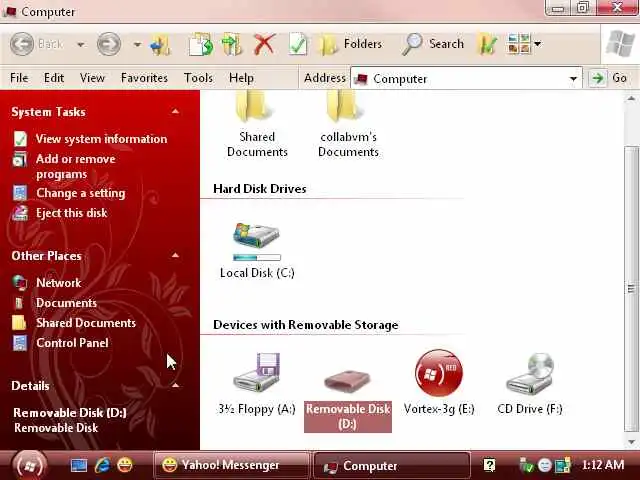
Task: Click the scrollbar up arrow
Action: [631, 98]
